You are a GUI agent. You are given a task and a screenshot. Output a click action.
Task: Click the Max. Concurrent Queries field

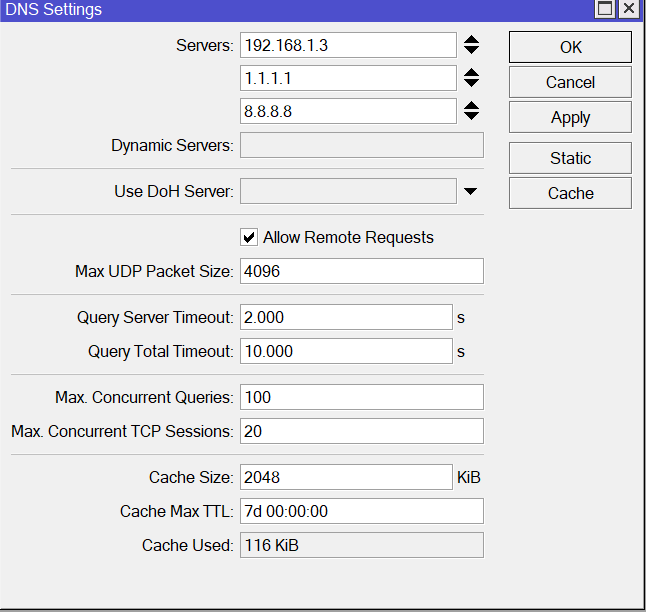[361, 397]
